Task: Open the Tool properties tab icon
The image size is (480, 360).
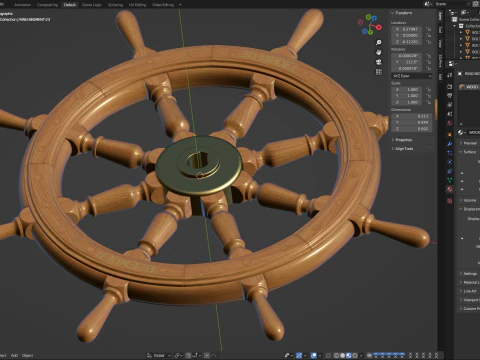Action: pos(450,75)
